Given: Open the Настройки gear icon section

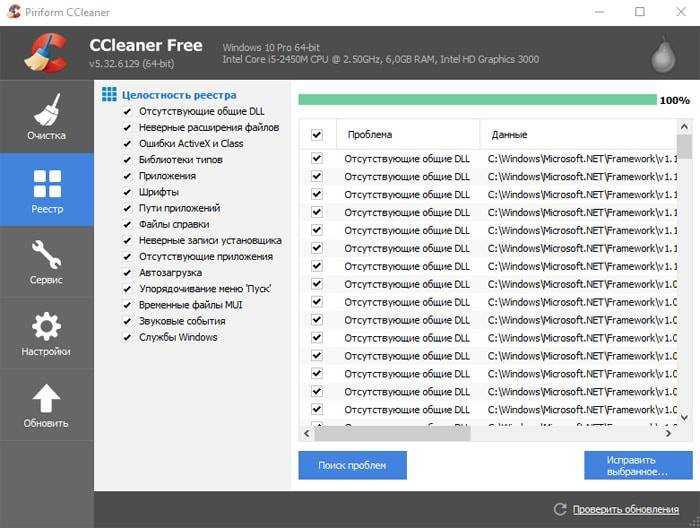Looking at the screenshot, I should point(46,326).
